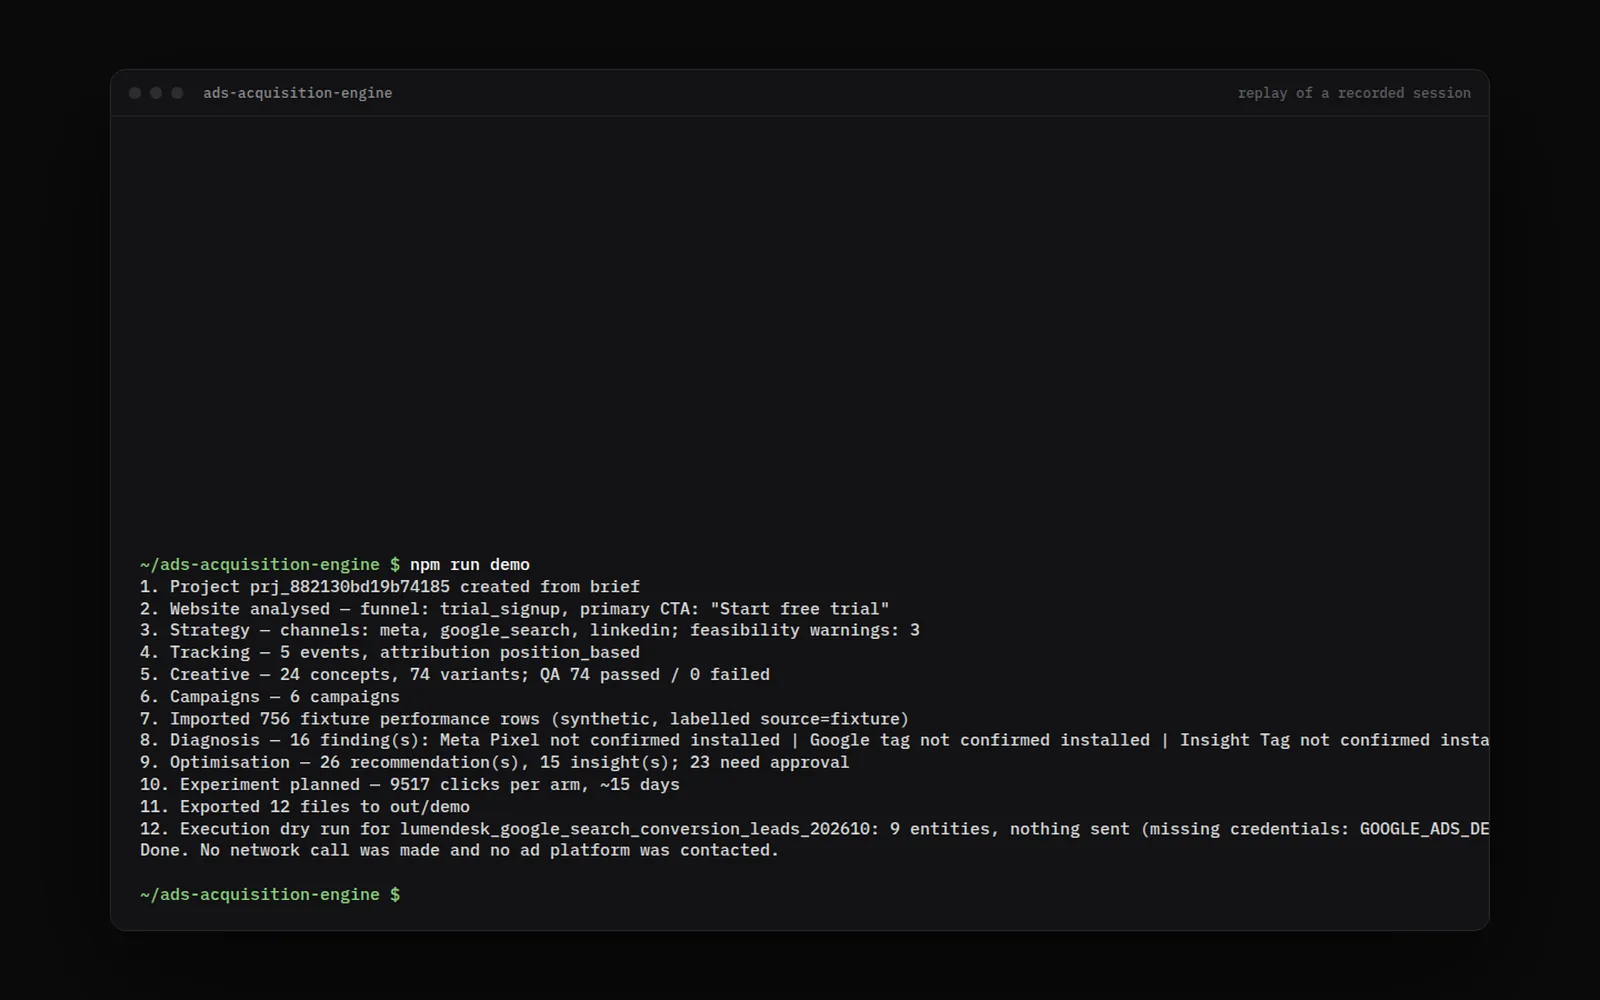Image resolution: width=1600 pixels, height=1000 pixels.
Task: Click the 'Done. No network call was made' line
Action: pyautogui.click(x=460, y=850)
